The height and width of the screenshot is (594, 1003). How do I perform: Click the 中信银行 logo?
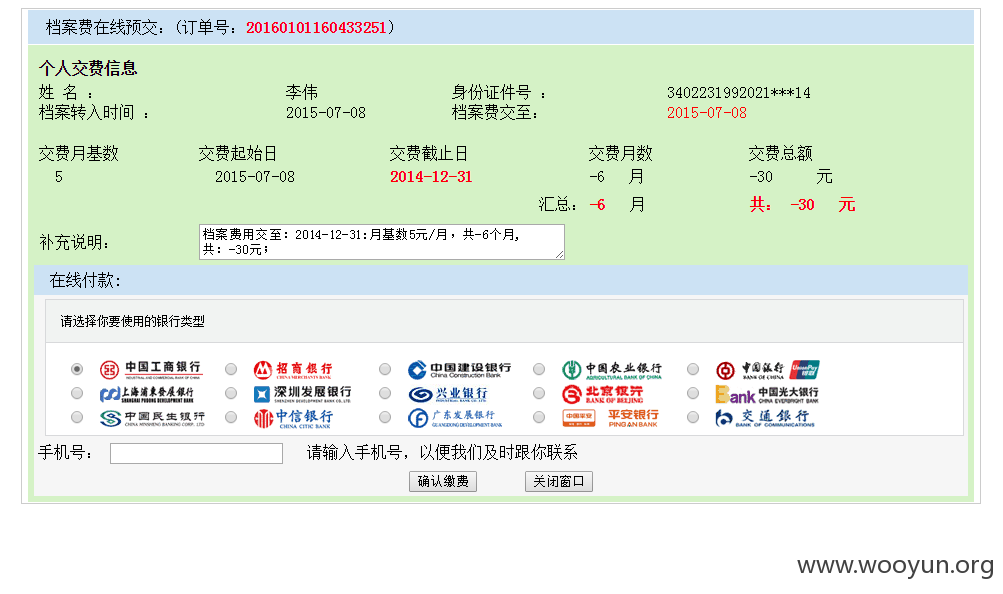(x=293, y=418)
